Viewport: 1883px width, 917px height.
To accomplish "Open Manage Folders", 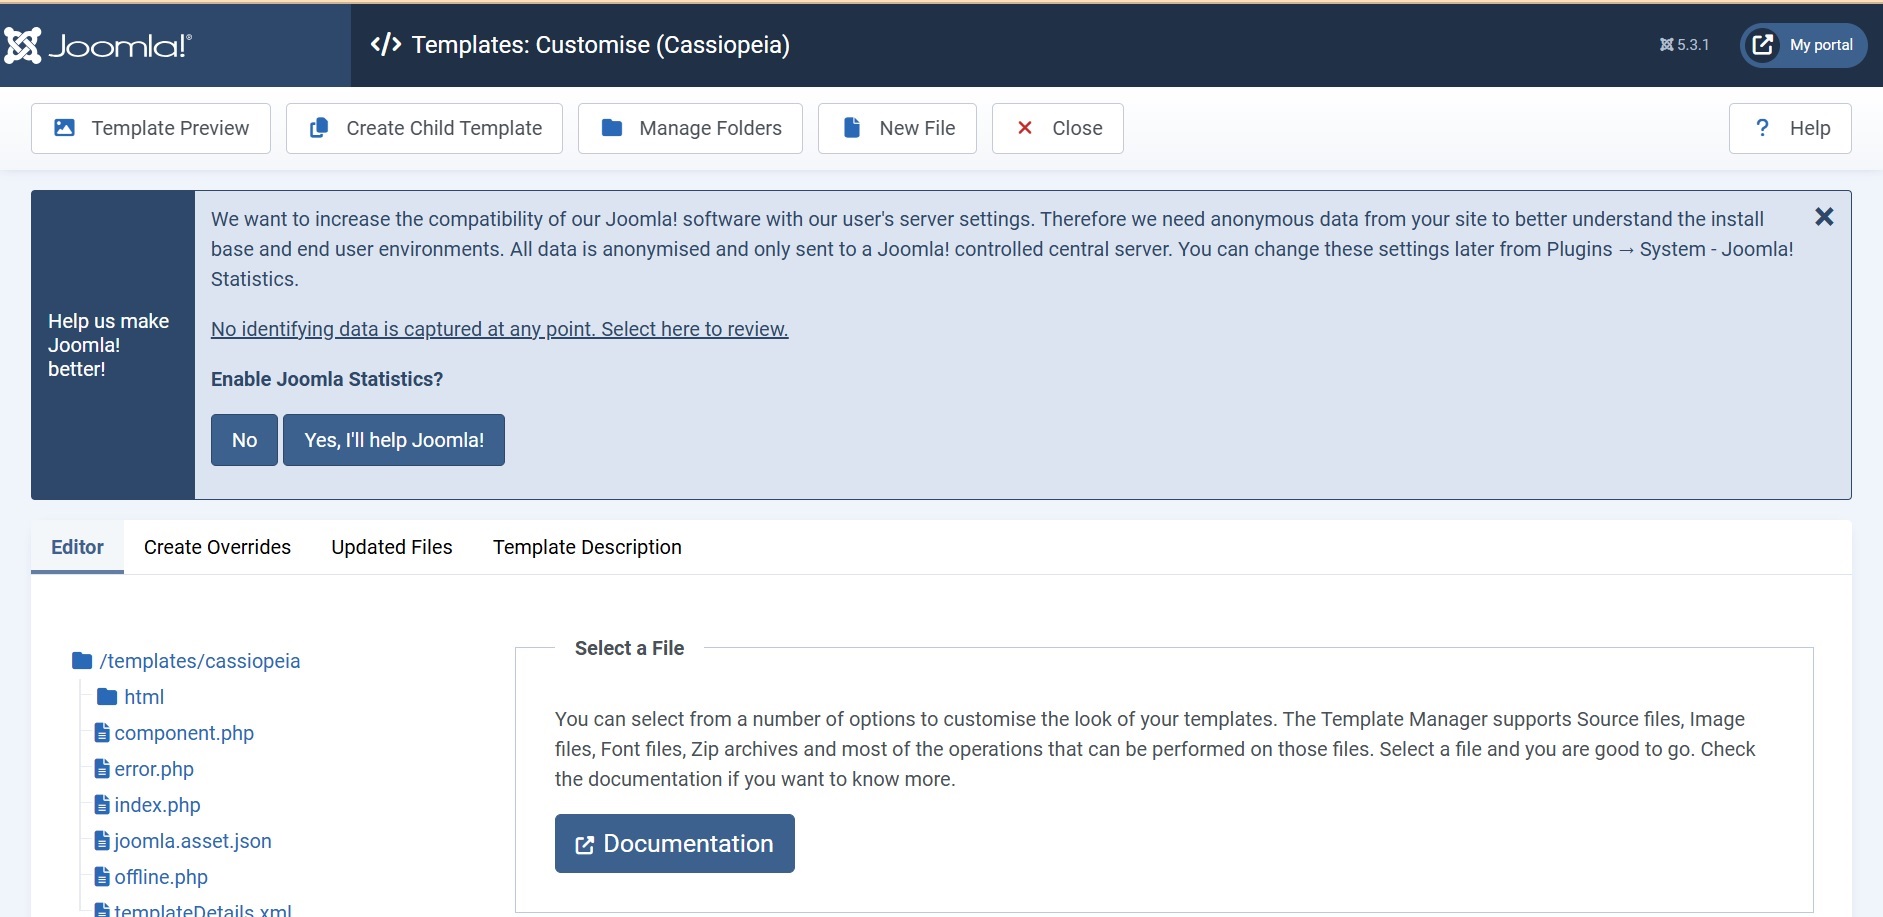I will pyautogui.click(x=690, y=128).
